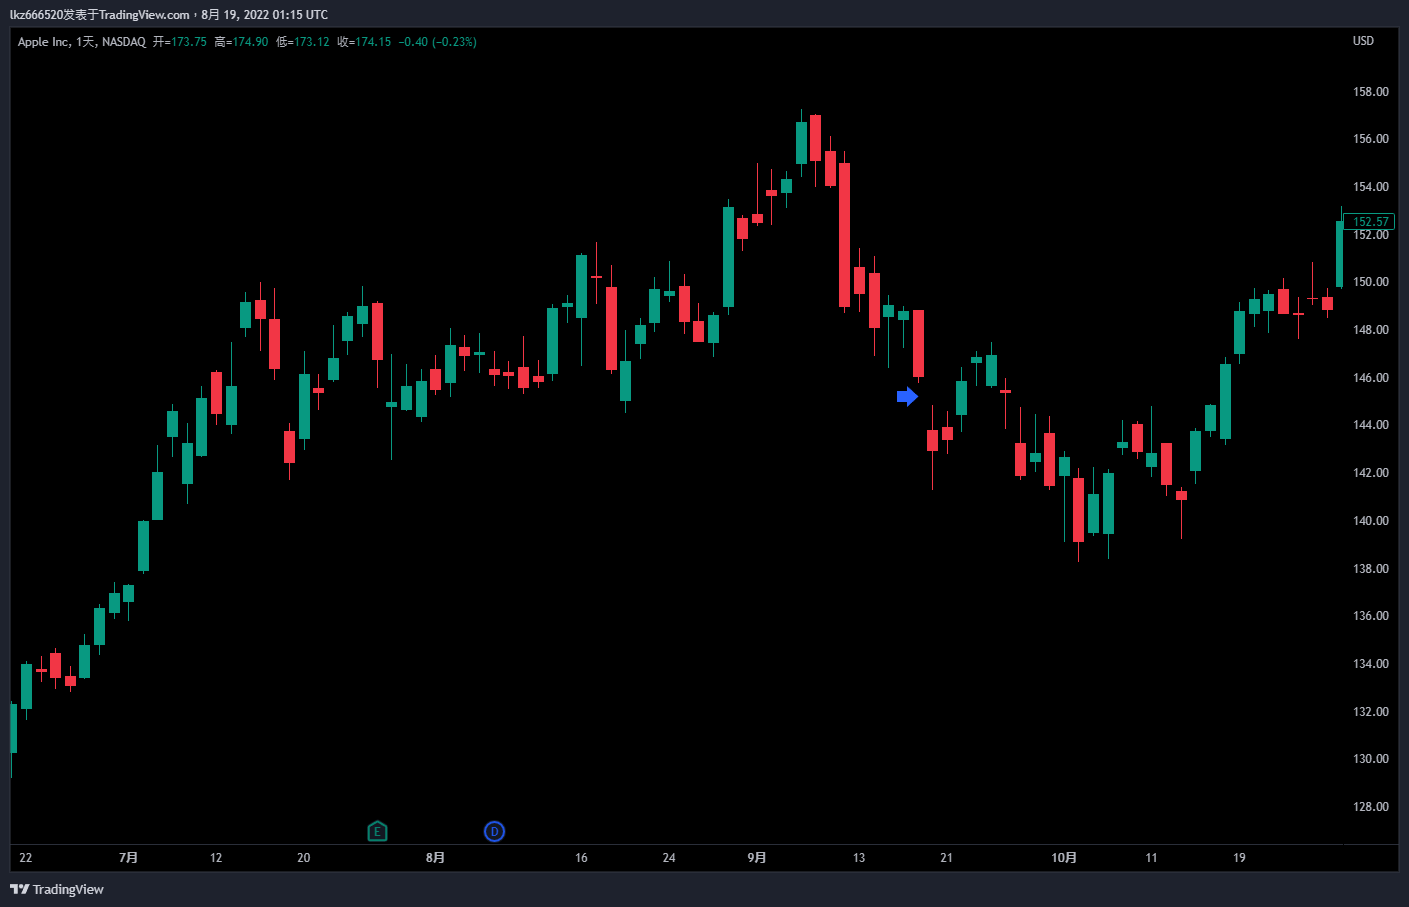
Task: Select the 9月 date on time axis
Action: pos(757,858)
